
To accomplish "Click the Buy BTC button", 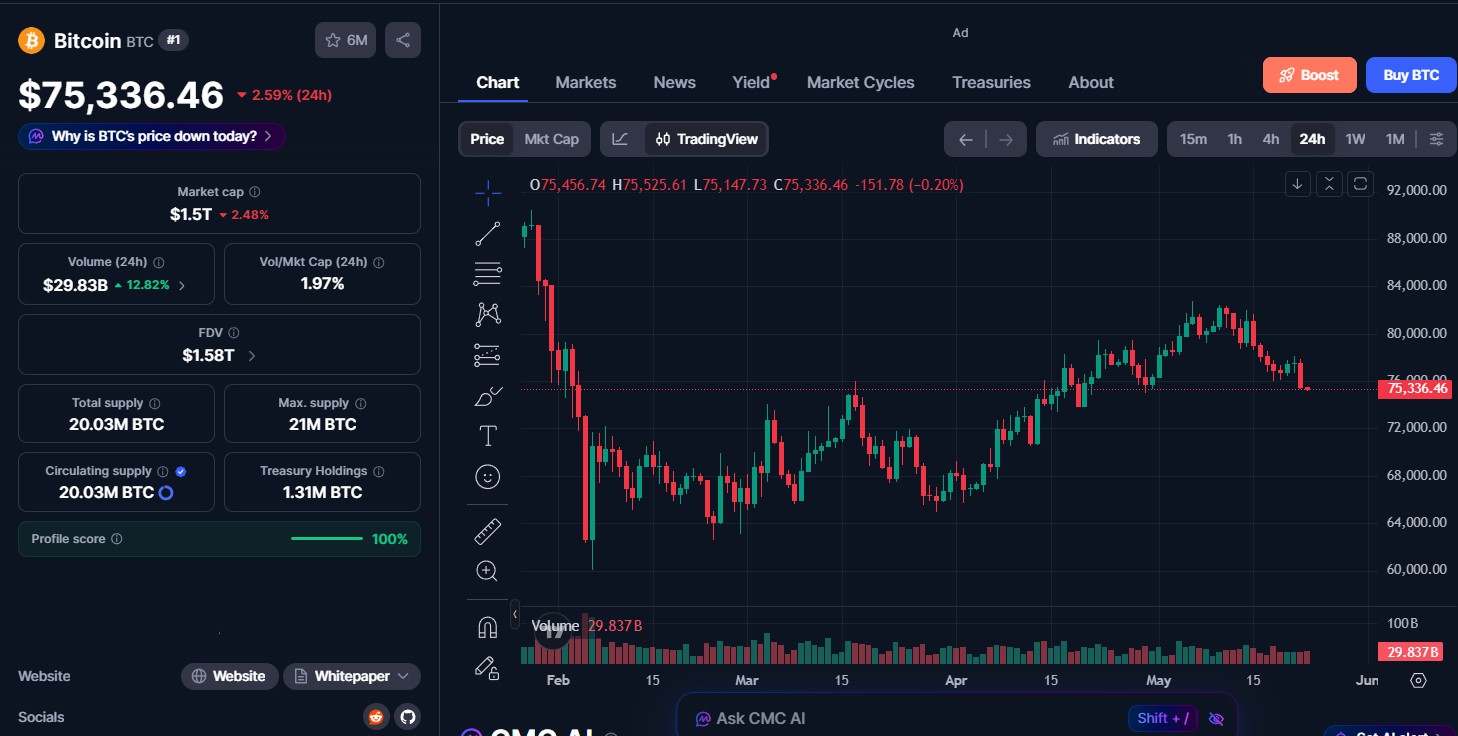I will (x=1411, y=75).
